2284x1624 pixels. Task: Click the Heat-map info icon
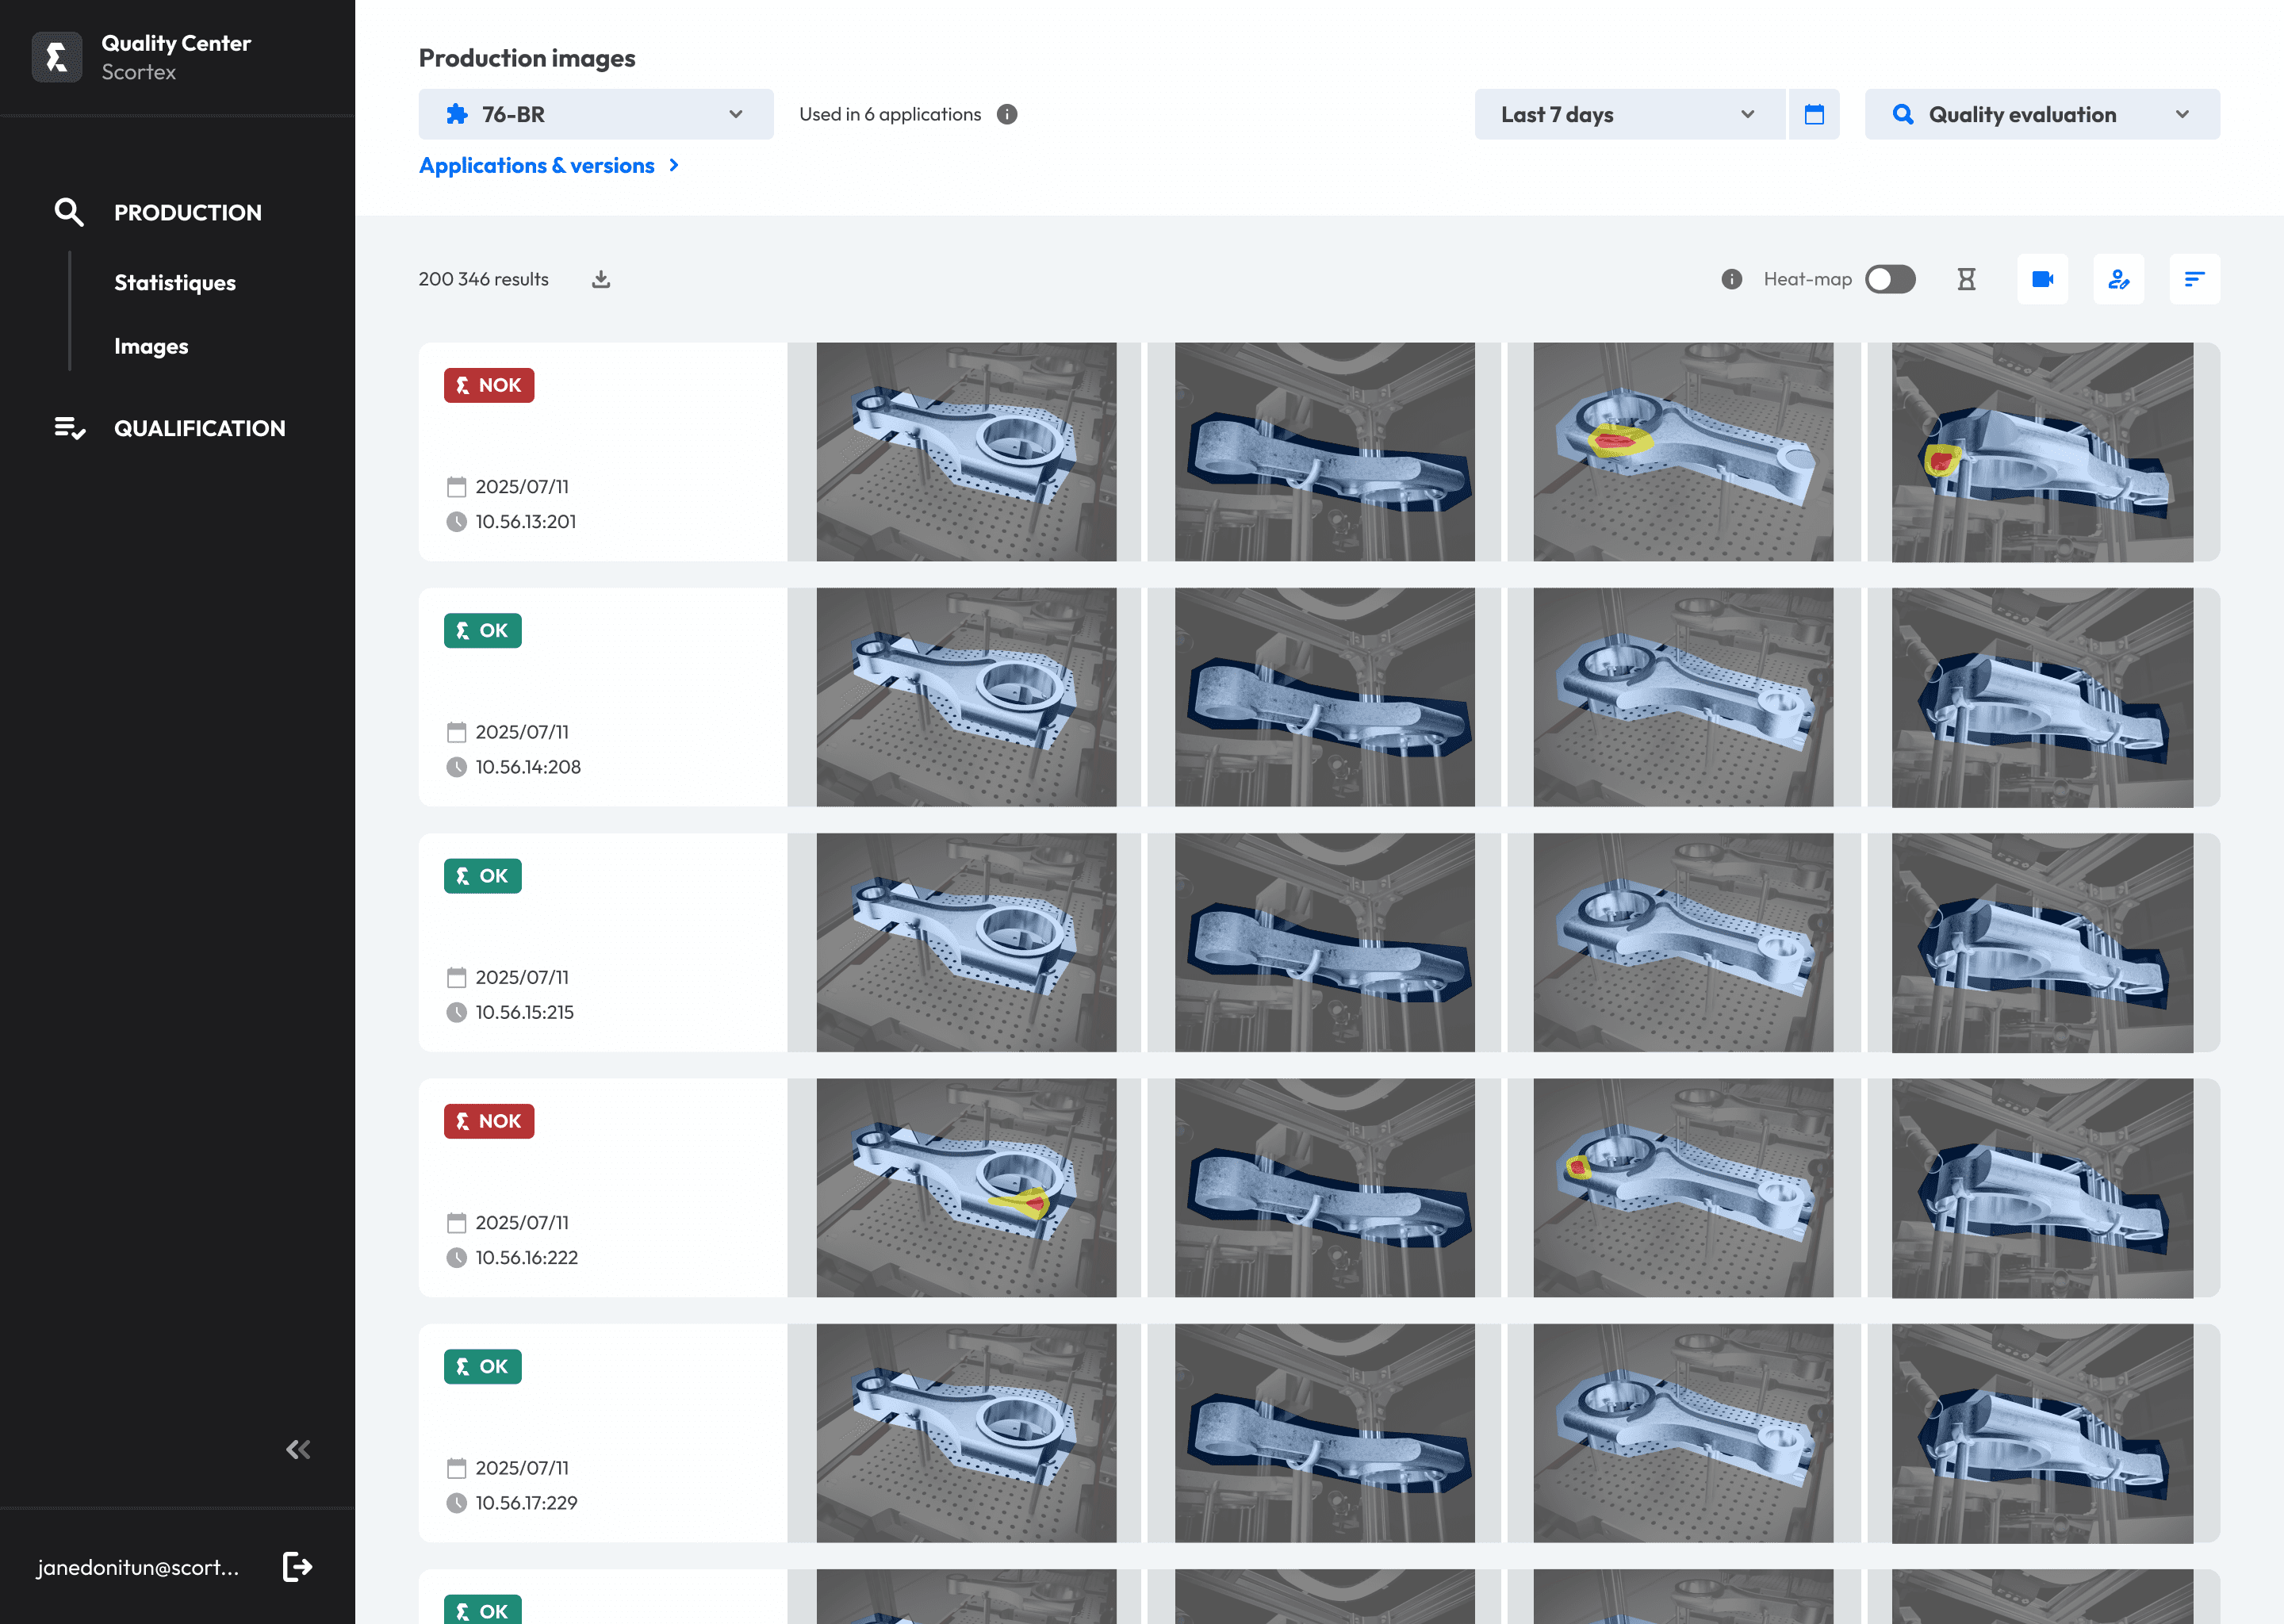coord(1731,279)
